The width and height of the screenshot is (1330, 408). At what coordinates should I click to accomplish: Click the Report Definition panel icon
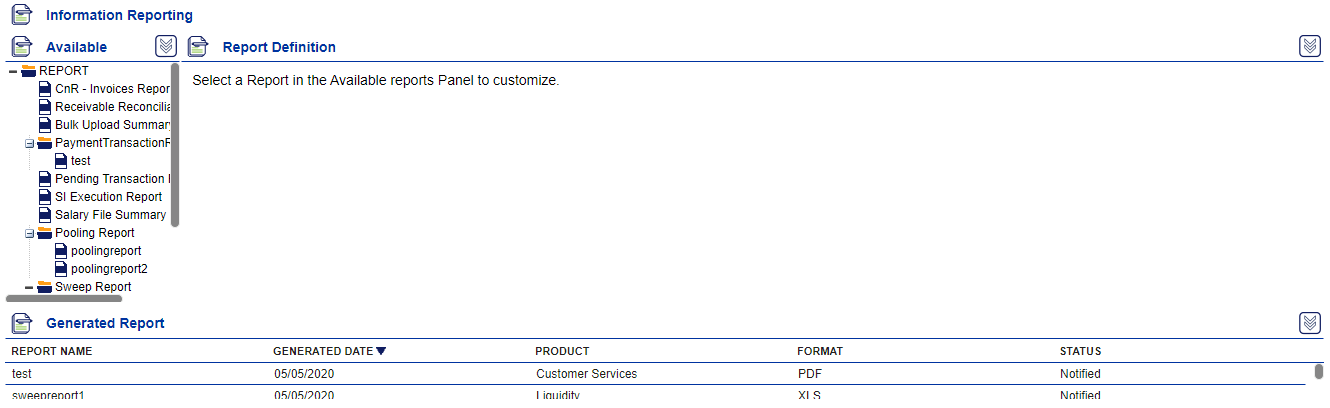tap(198, 47)
